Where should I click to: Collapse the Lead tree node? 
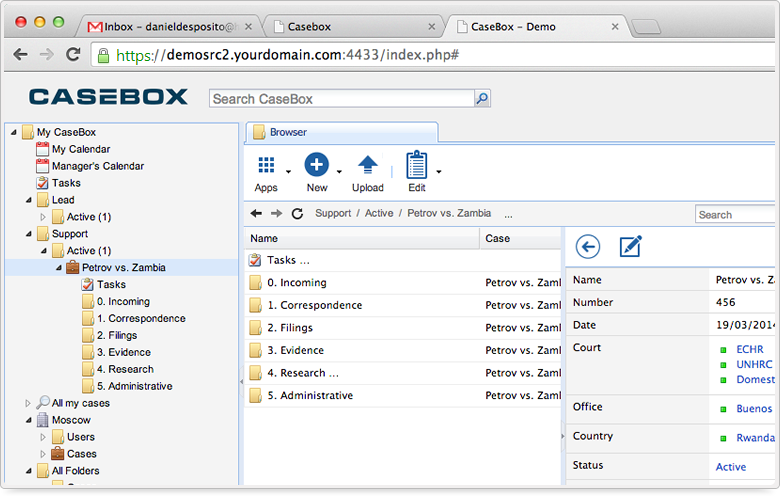click(x=29, y=200)
